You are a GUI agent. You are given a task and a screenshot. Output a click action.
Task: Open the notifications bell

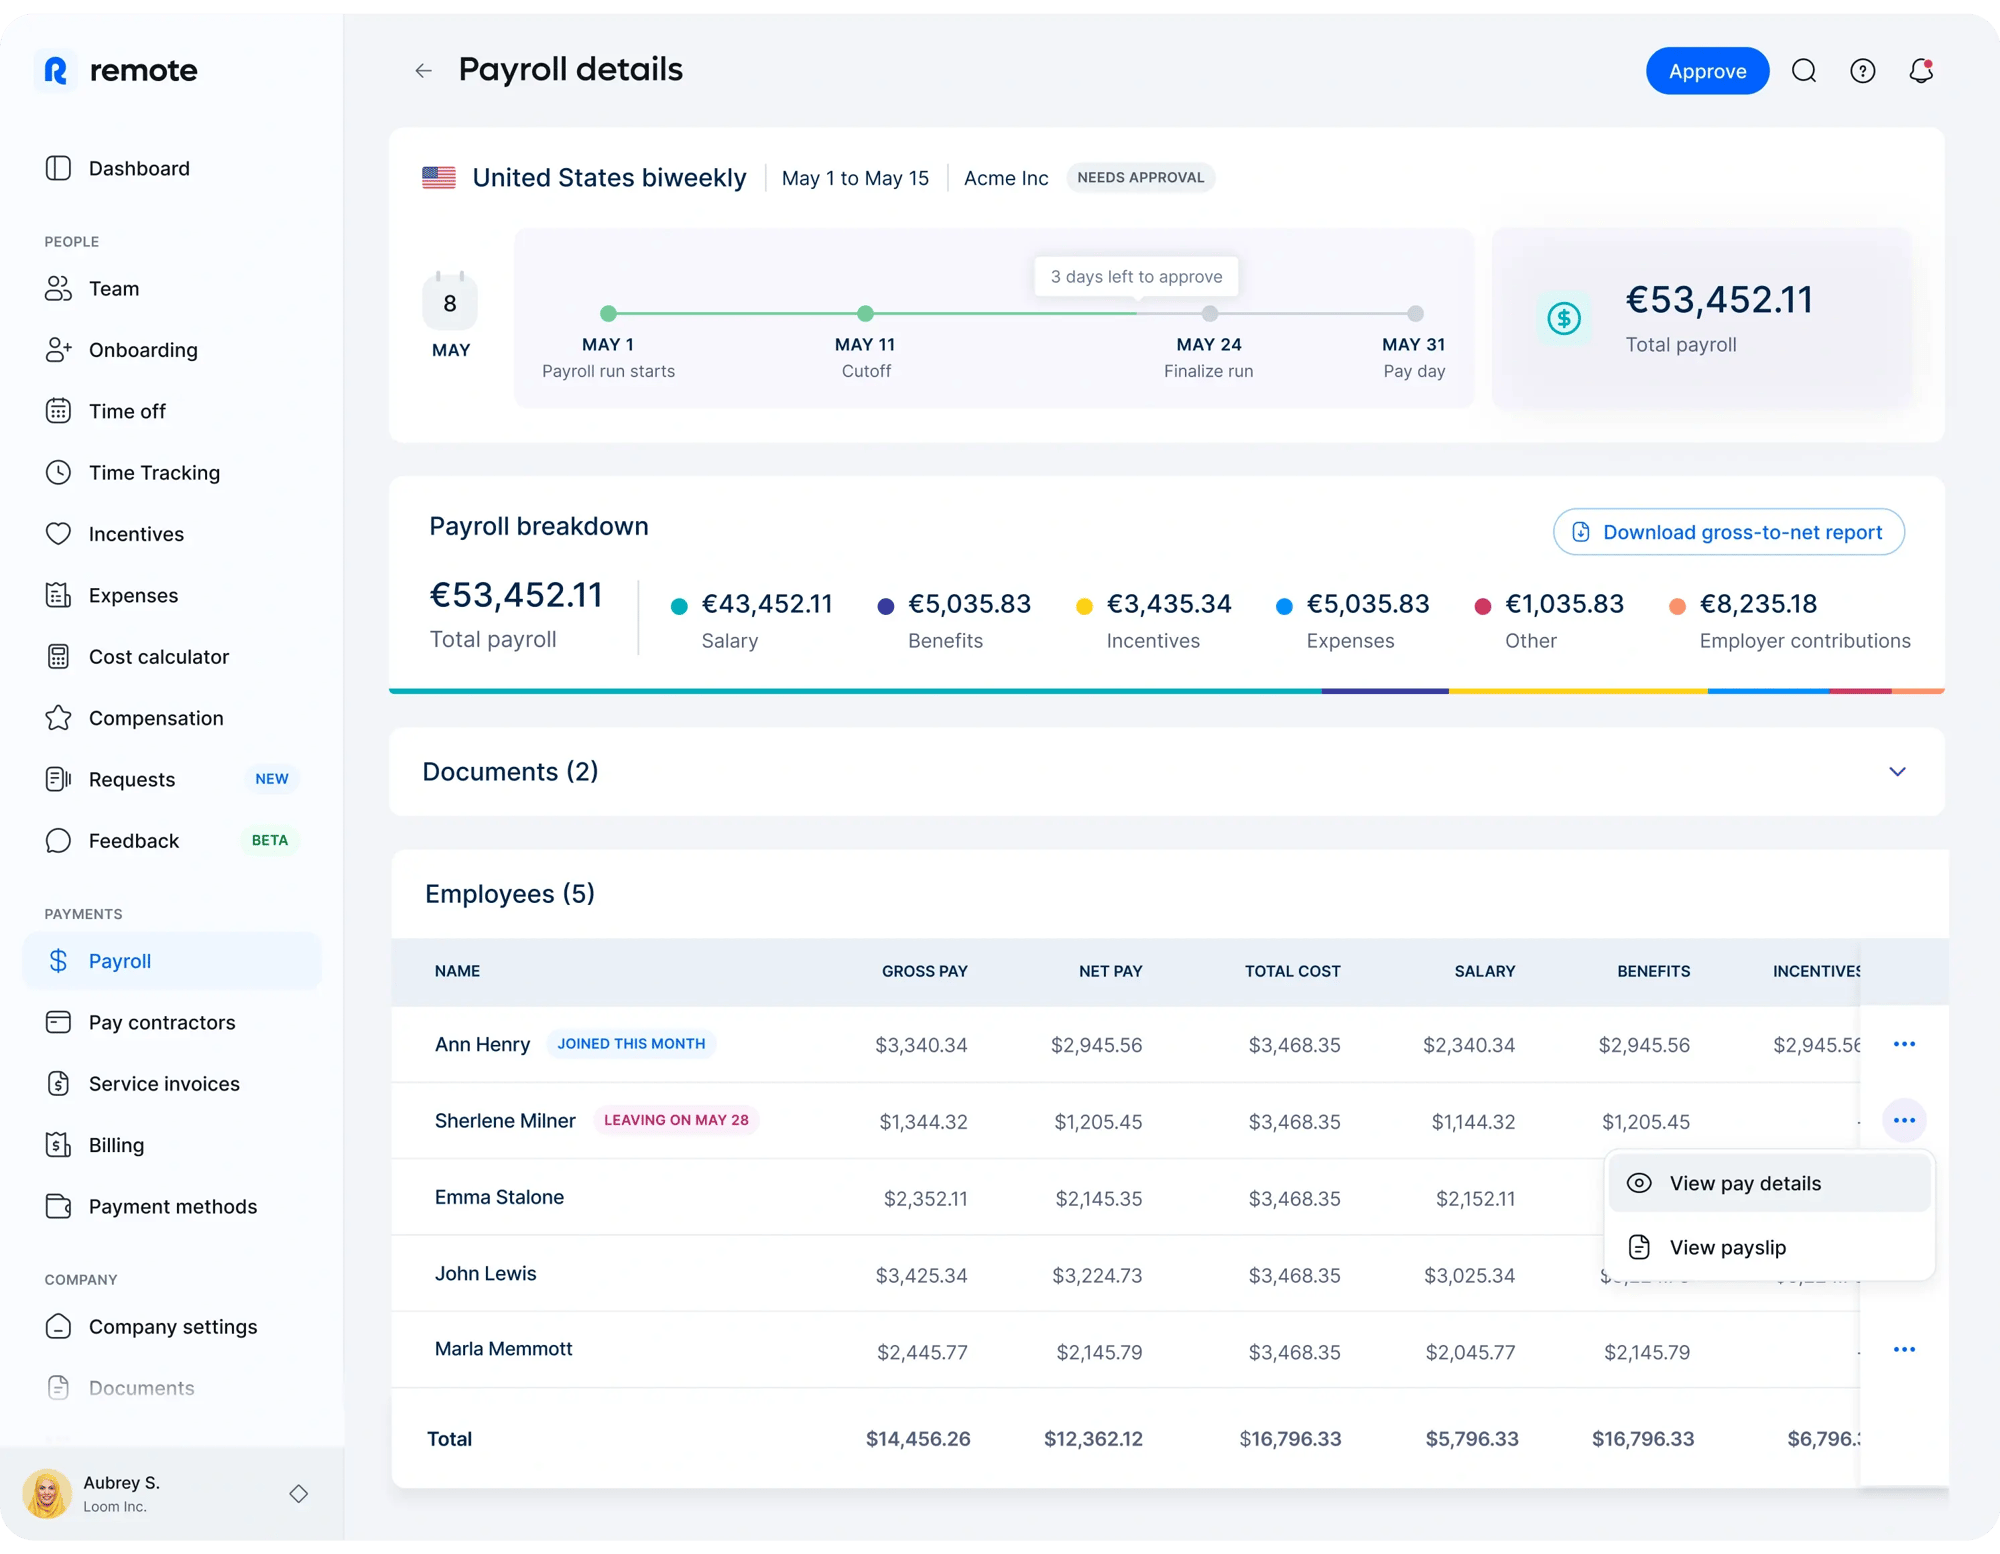(1920, 71)
